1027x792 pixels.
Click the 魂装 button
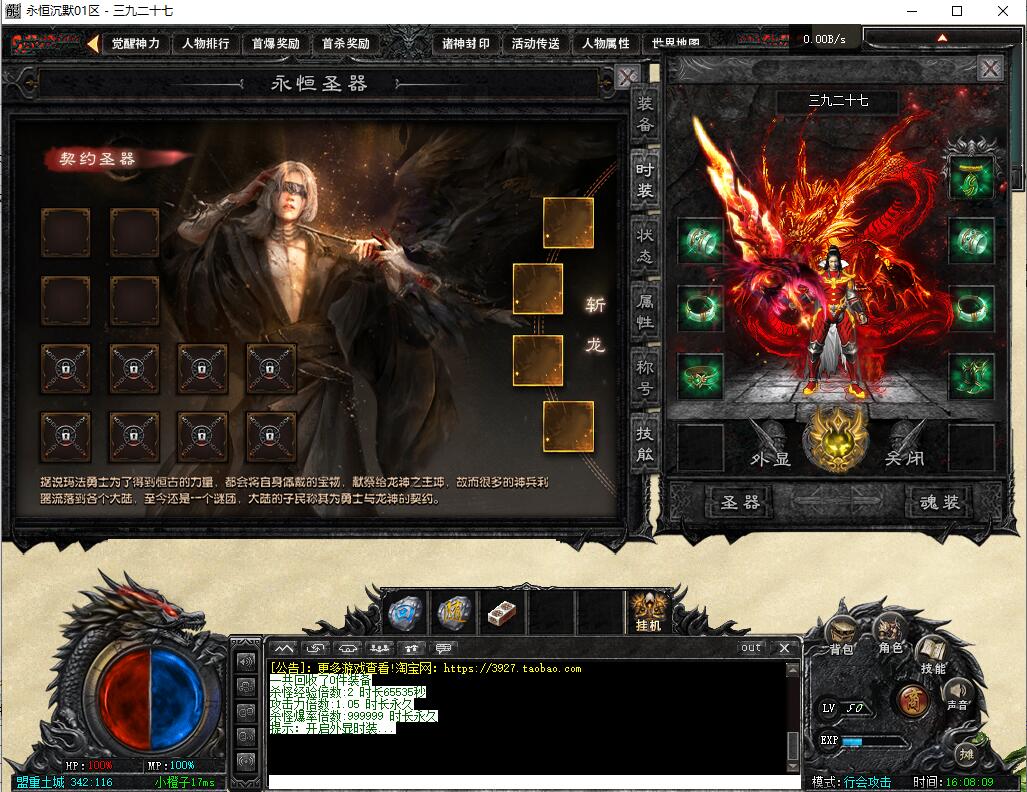[940, 502]
